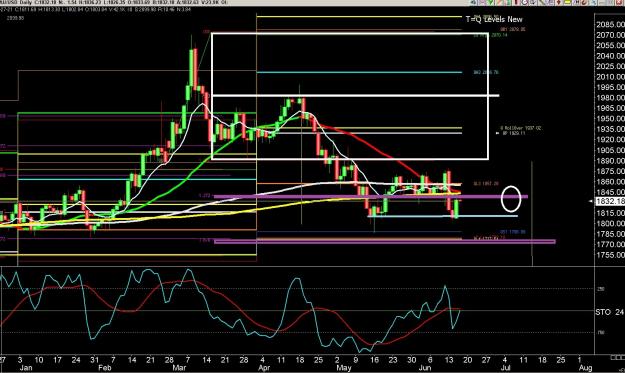Click the May month label on the time axis
The width and height of the screenshot is (625, 373).
pyautogui.click(x=344, y=367)
